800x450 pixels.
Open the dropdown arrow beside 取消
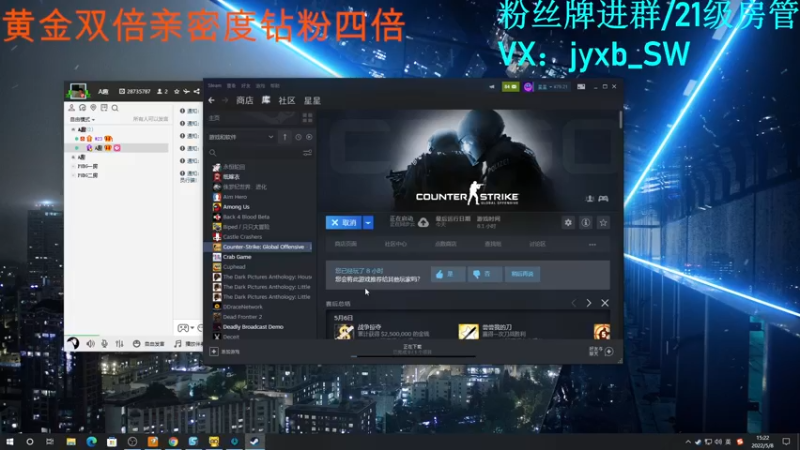pos(368,222)
